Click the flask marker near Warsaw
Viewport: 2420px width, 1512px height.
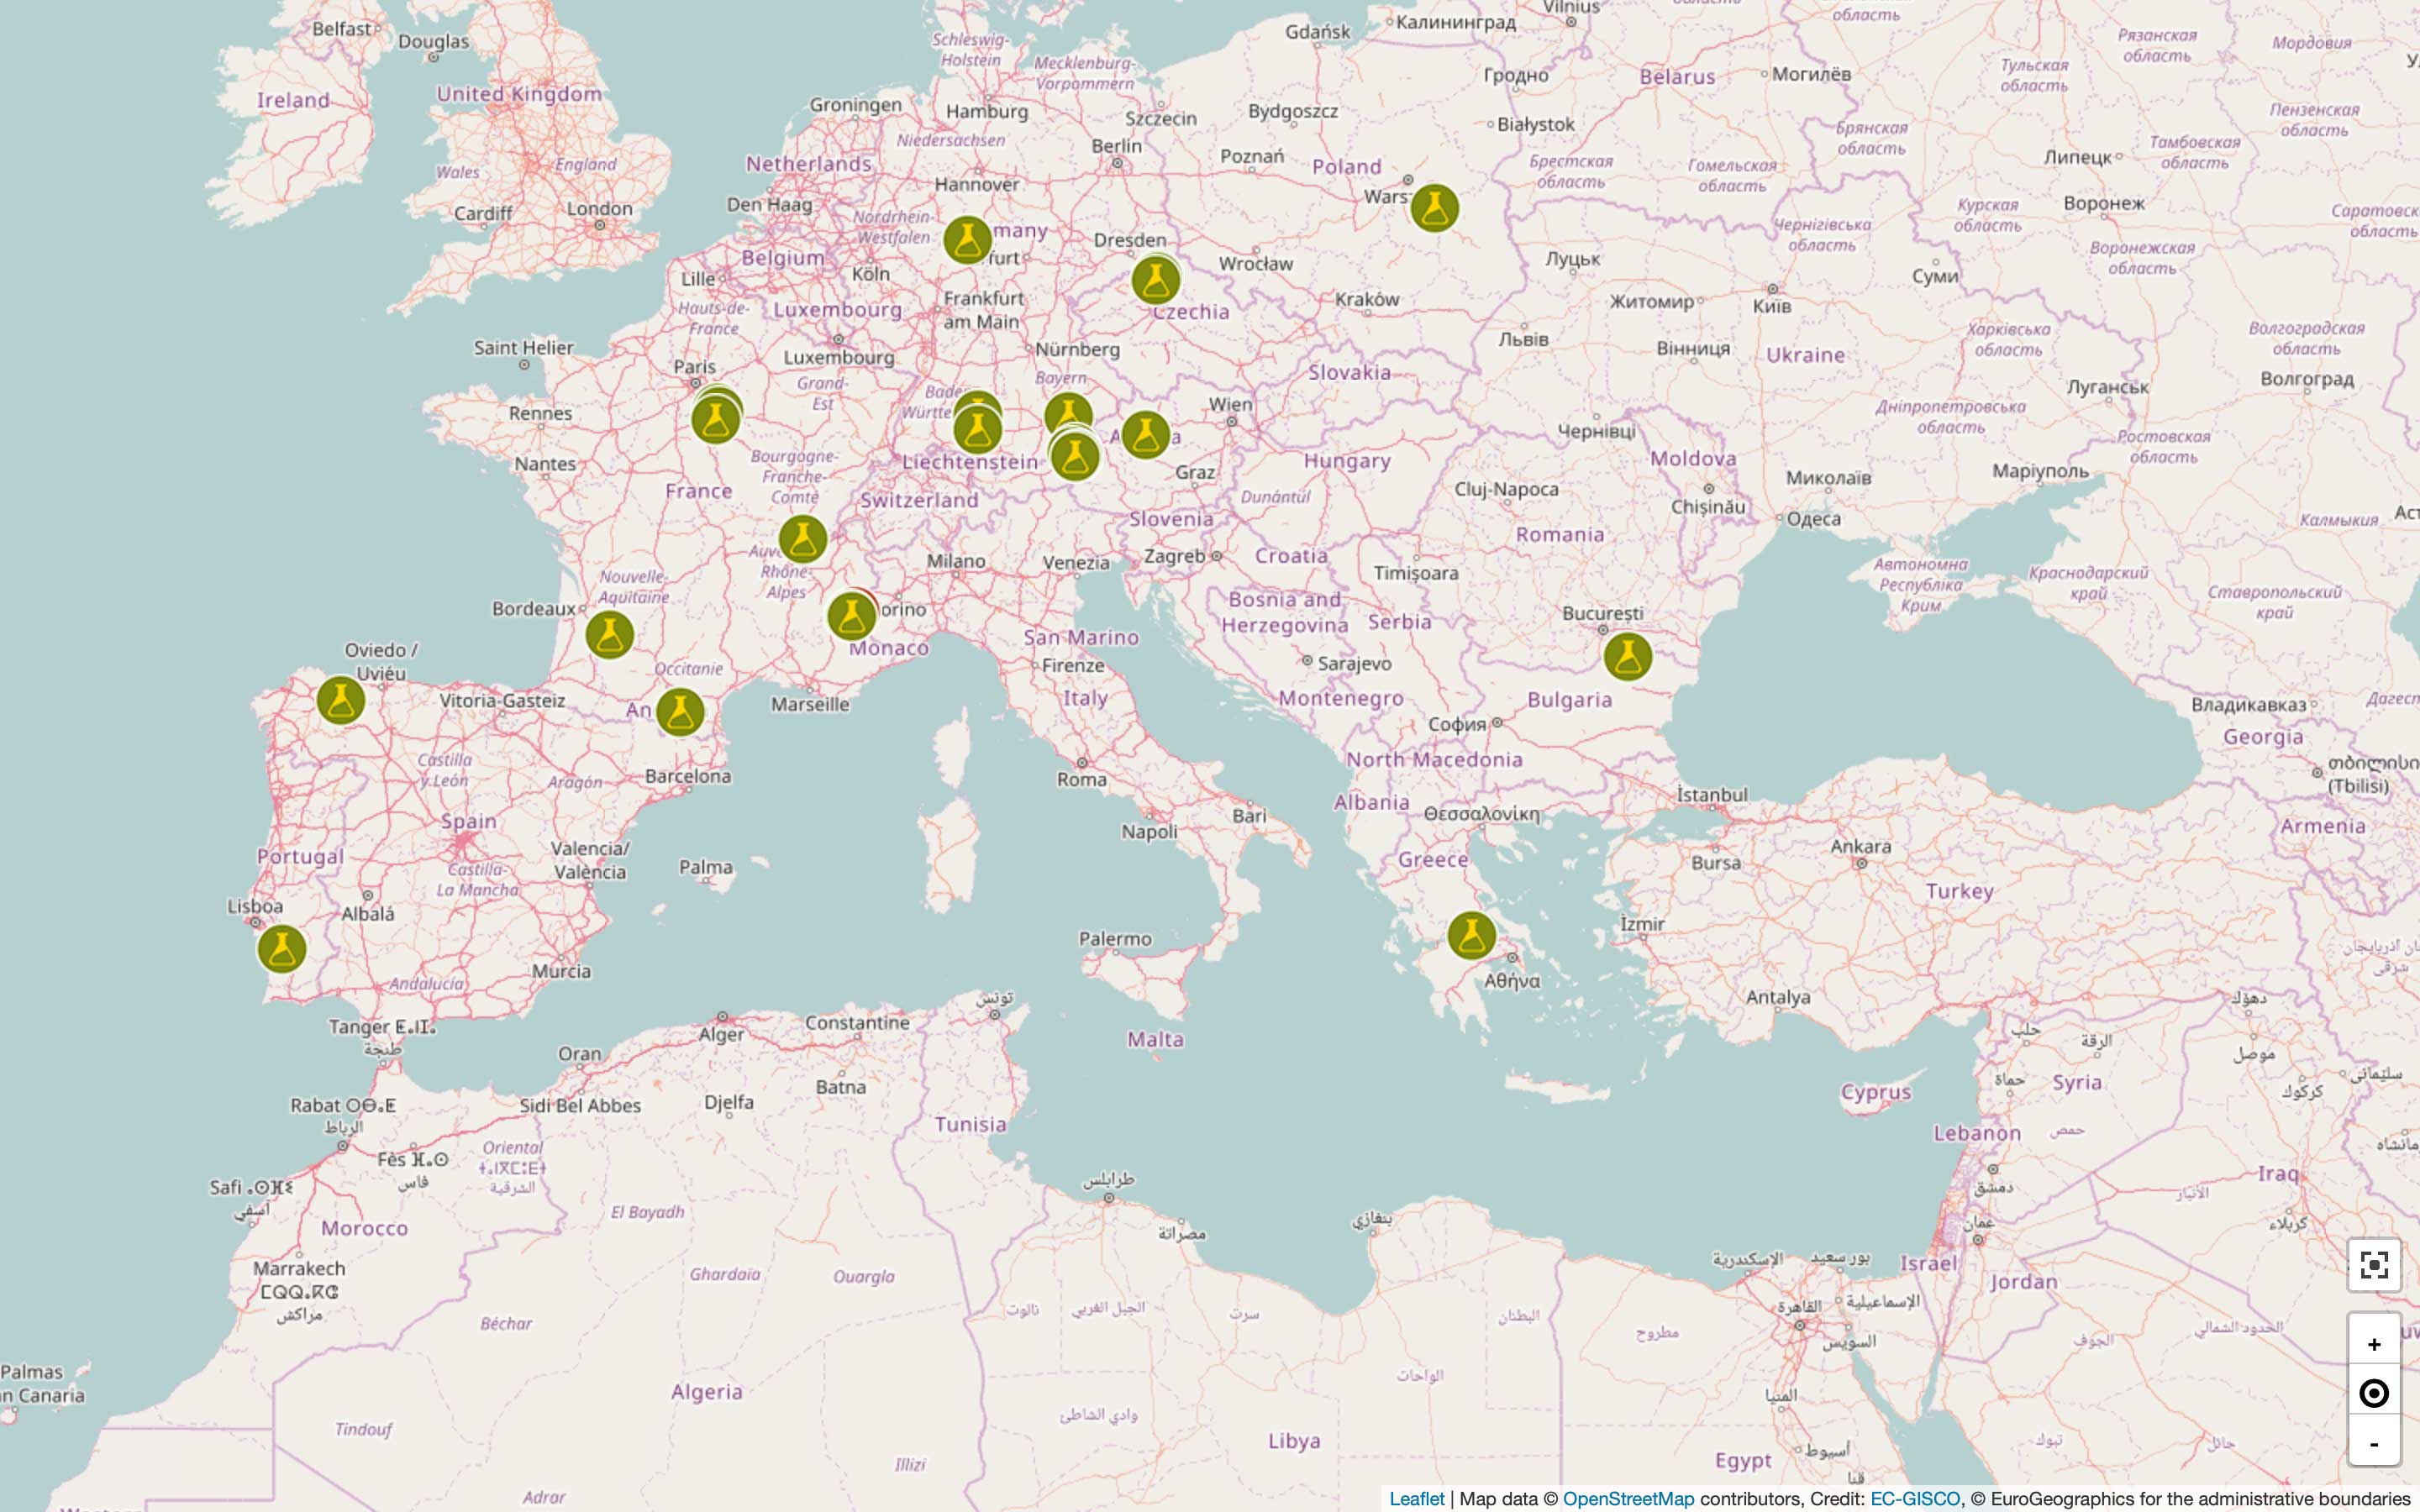pyautogui.click(x=1434, y=208)
